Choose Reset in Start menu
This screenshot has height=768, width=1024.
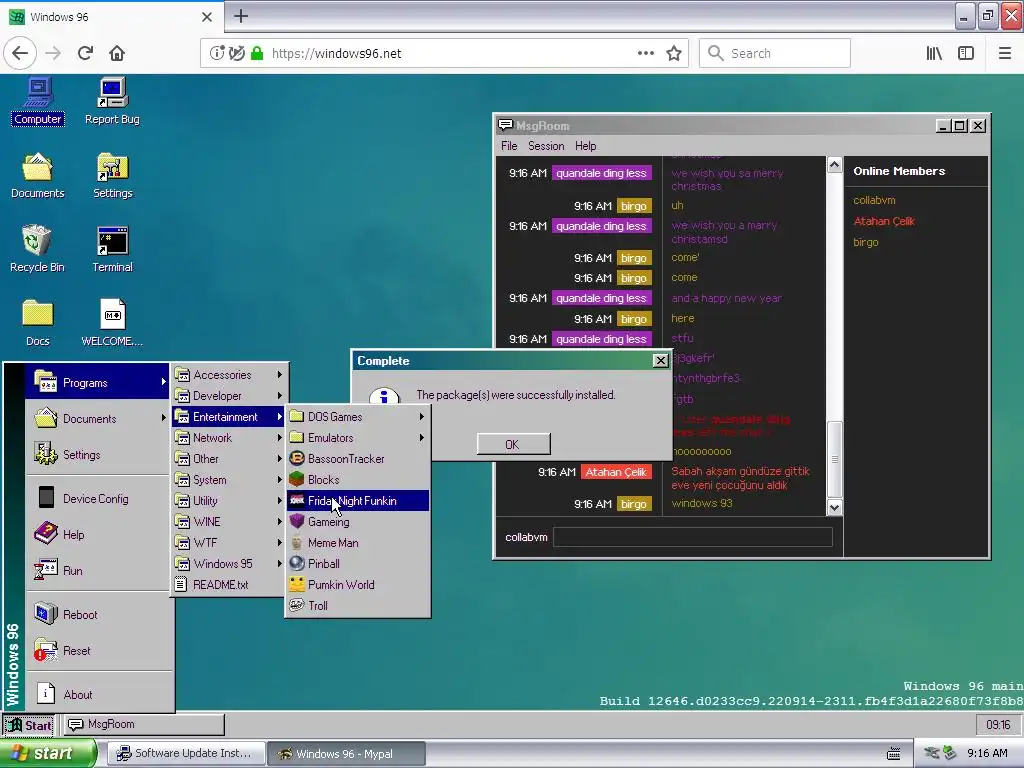click(99, 650)
